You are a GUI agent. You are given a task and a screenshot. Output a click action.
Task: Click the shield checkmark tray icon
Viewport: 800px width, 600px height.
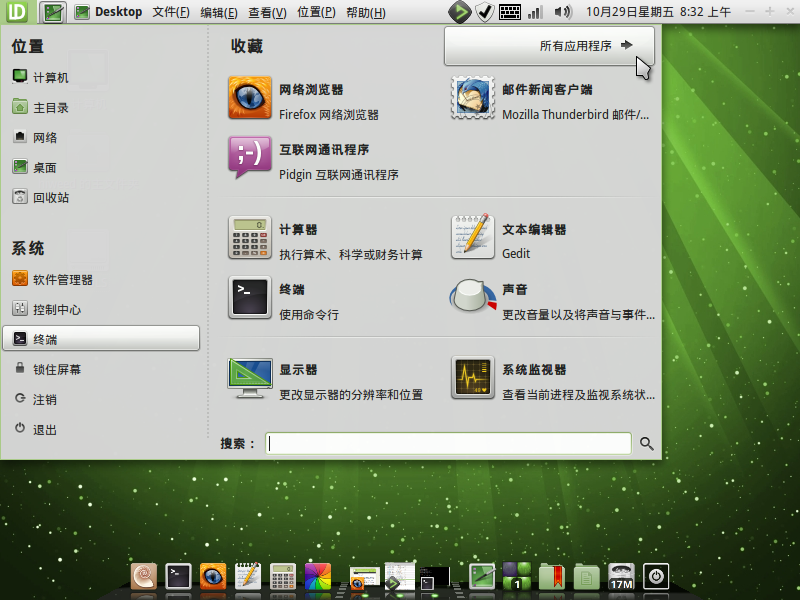point(484,12)
